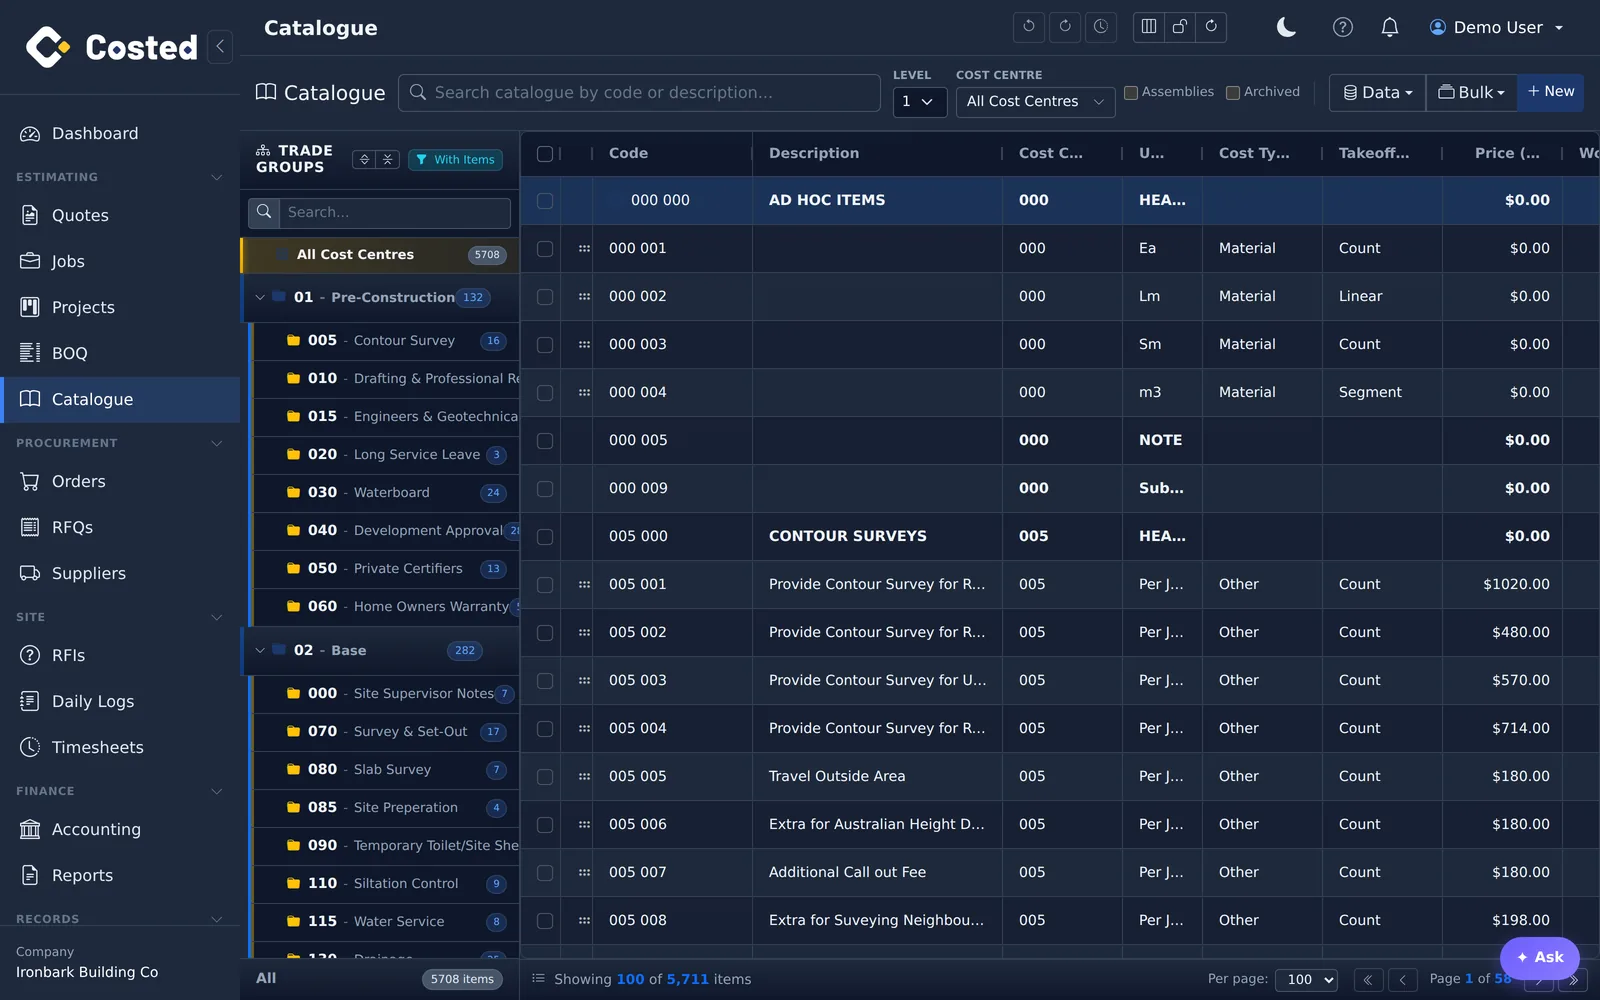Collapse the 01 Pre-Construction group
The image size is (1600, 1000).
[260, 297]
